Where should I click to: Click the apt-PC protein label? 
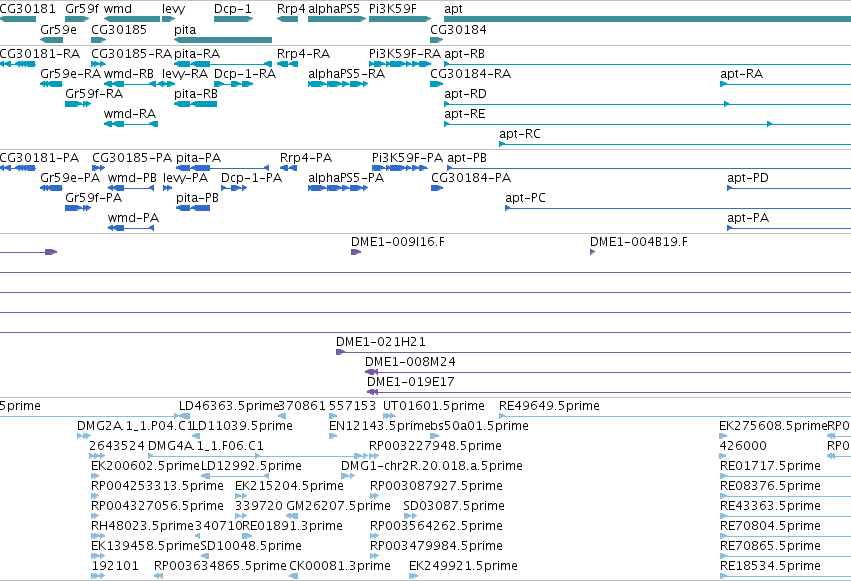click(525, 199)
